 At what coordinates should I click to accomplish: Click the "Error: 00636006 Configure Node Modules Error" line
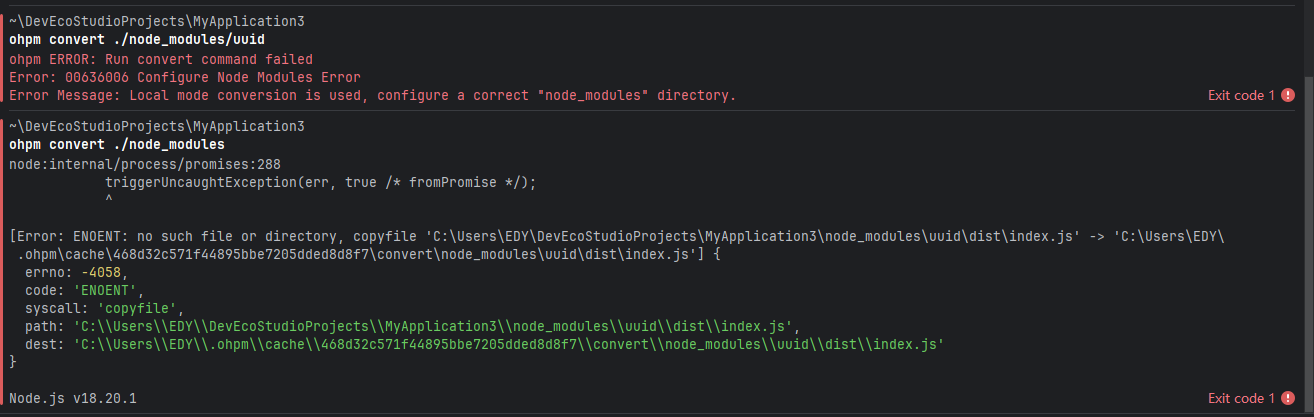tap(185, 77)
